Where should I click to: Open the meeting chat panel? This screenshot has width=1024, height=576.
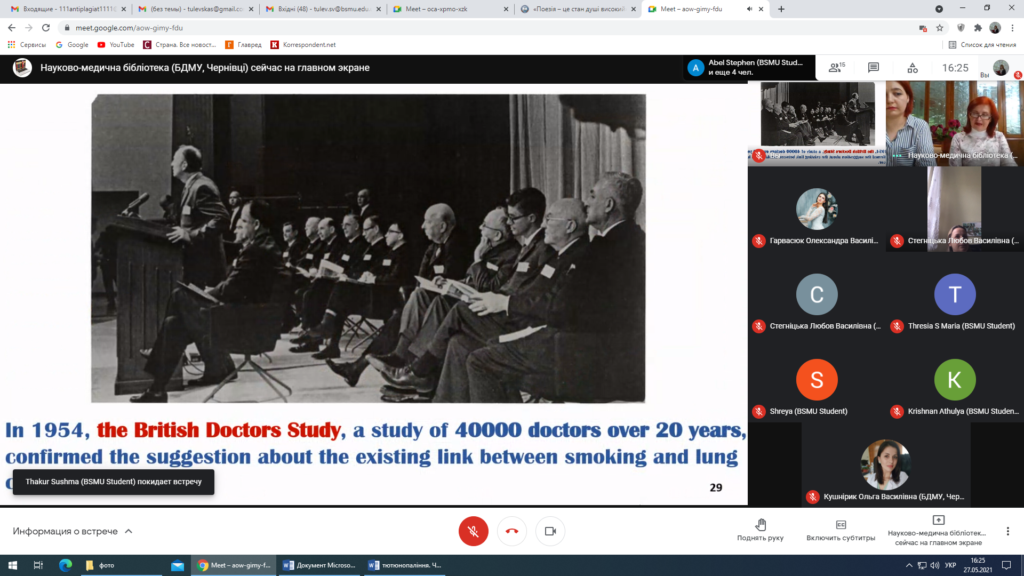click(x=873, y=68)
